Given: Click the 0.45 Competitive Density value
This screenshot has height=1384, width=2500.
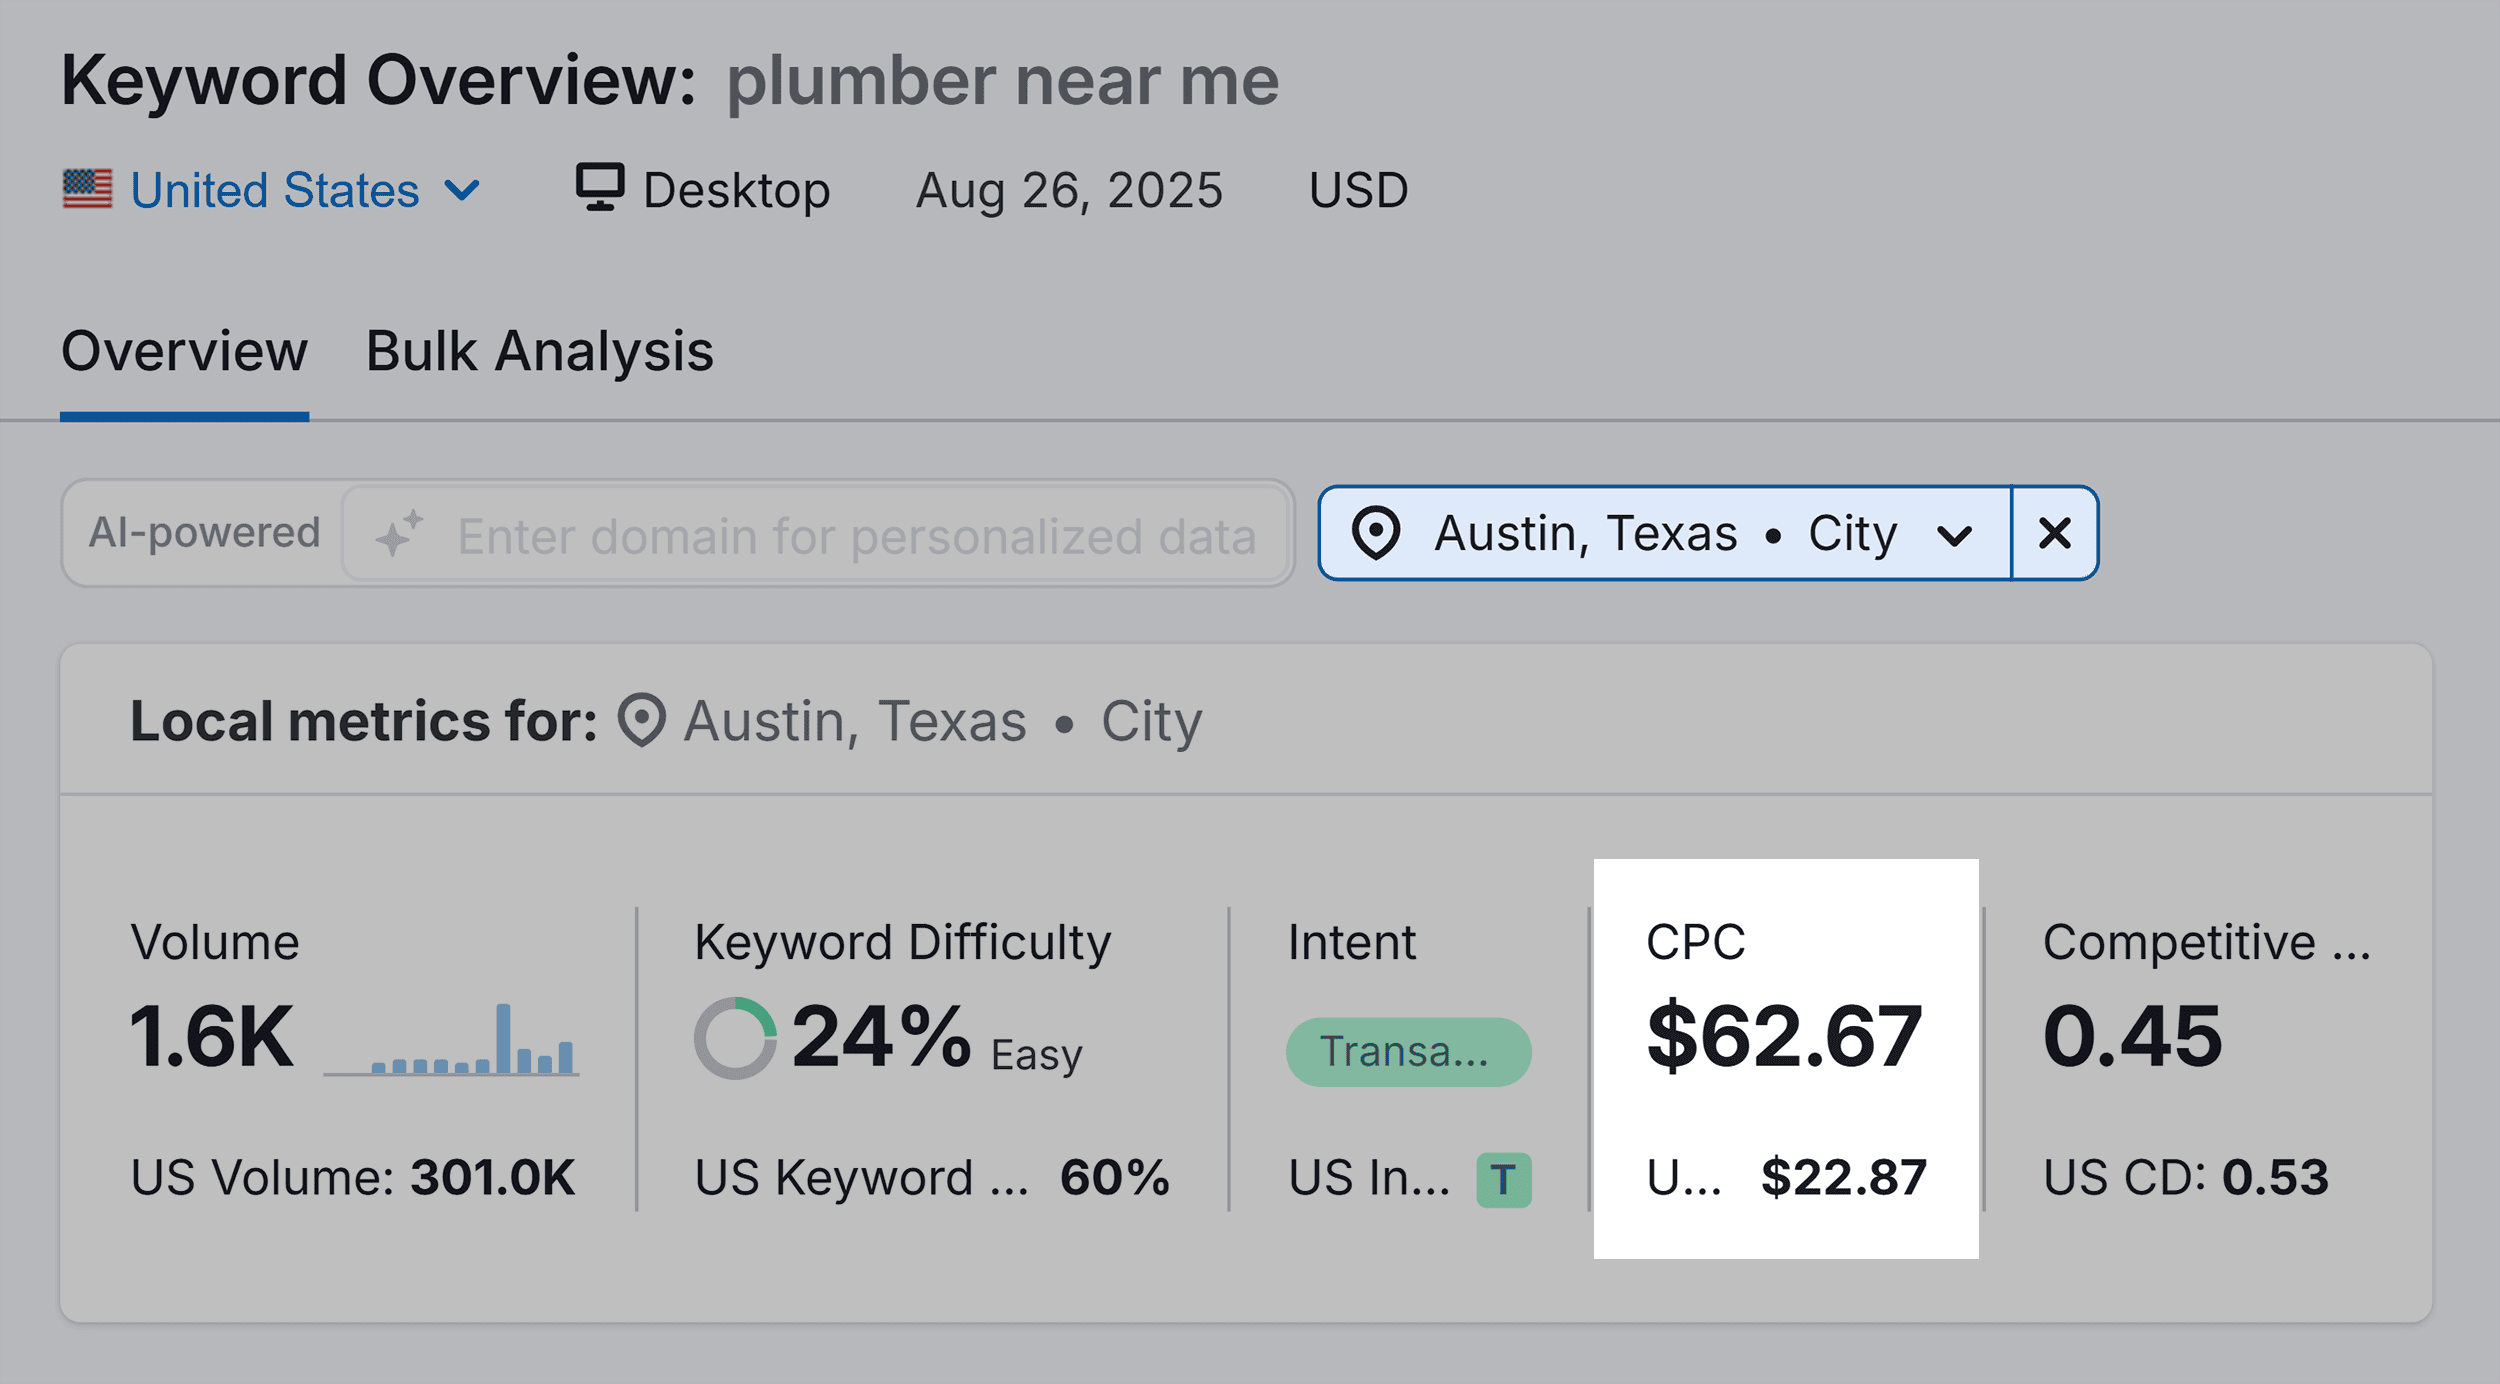Looking at the screenshot, I should coord(2132,1036).
